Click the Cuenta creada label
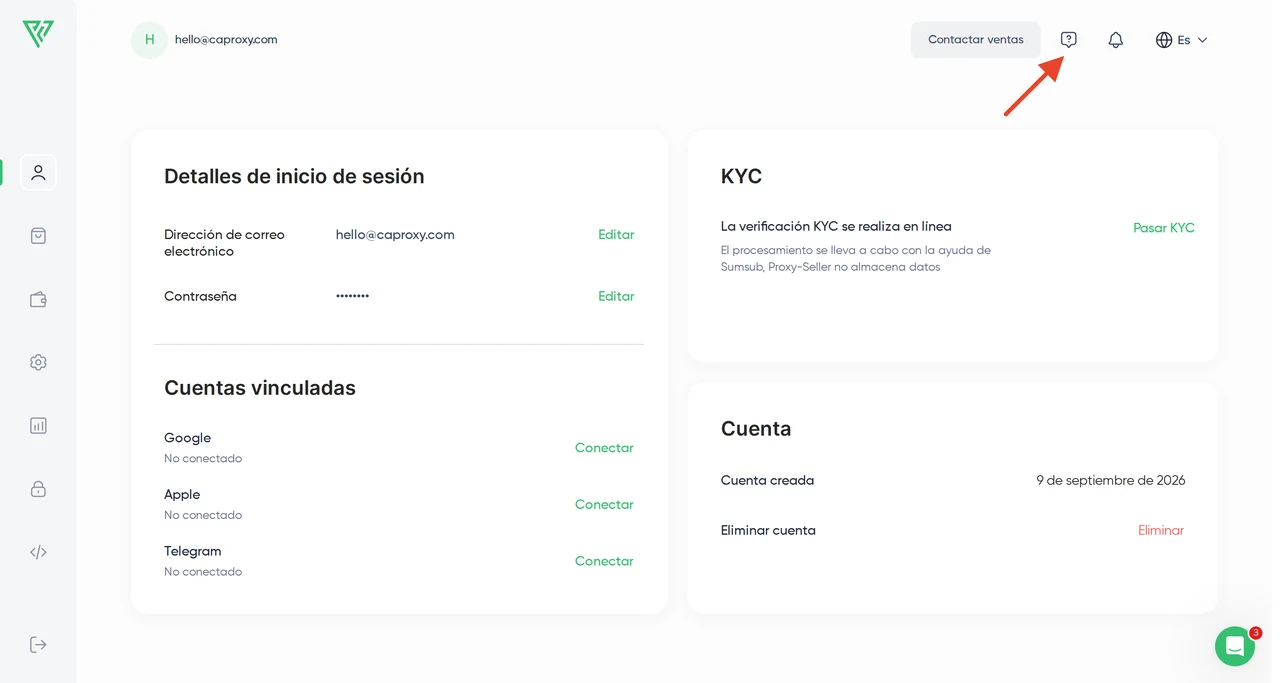 [767, 481]
